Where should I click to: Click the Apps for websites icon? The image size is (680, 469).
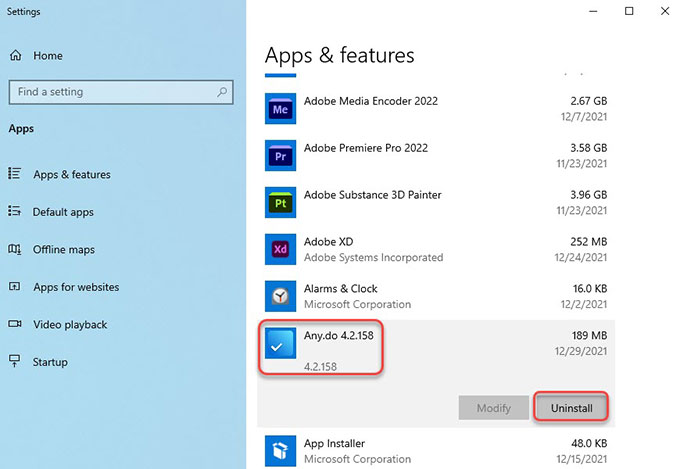pos(14,286)
